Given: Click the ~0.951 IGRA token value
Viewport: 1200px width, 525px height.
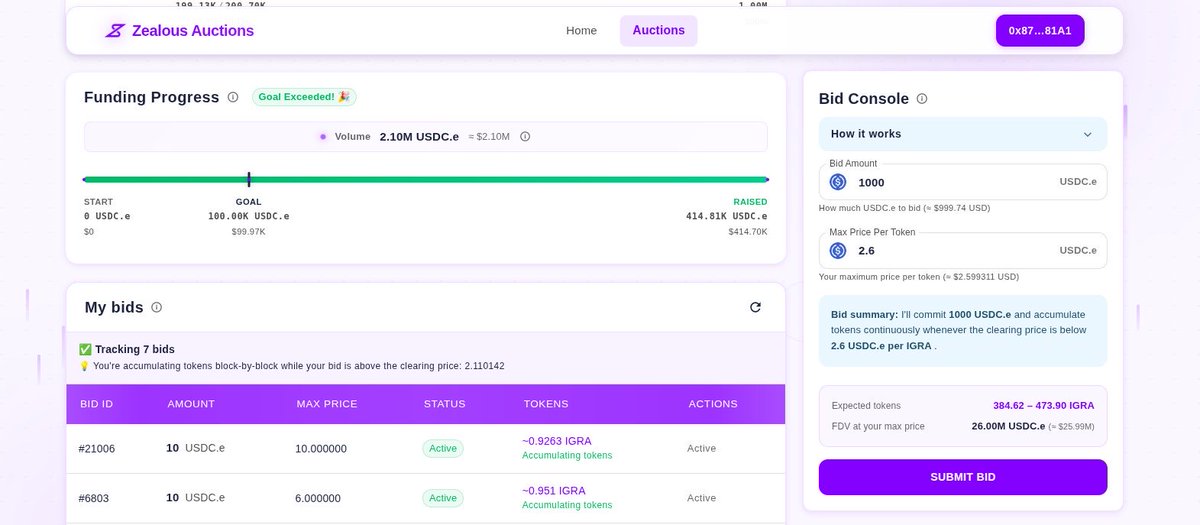Looking at the screenshot, I should [x=554, y=491].
